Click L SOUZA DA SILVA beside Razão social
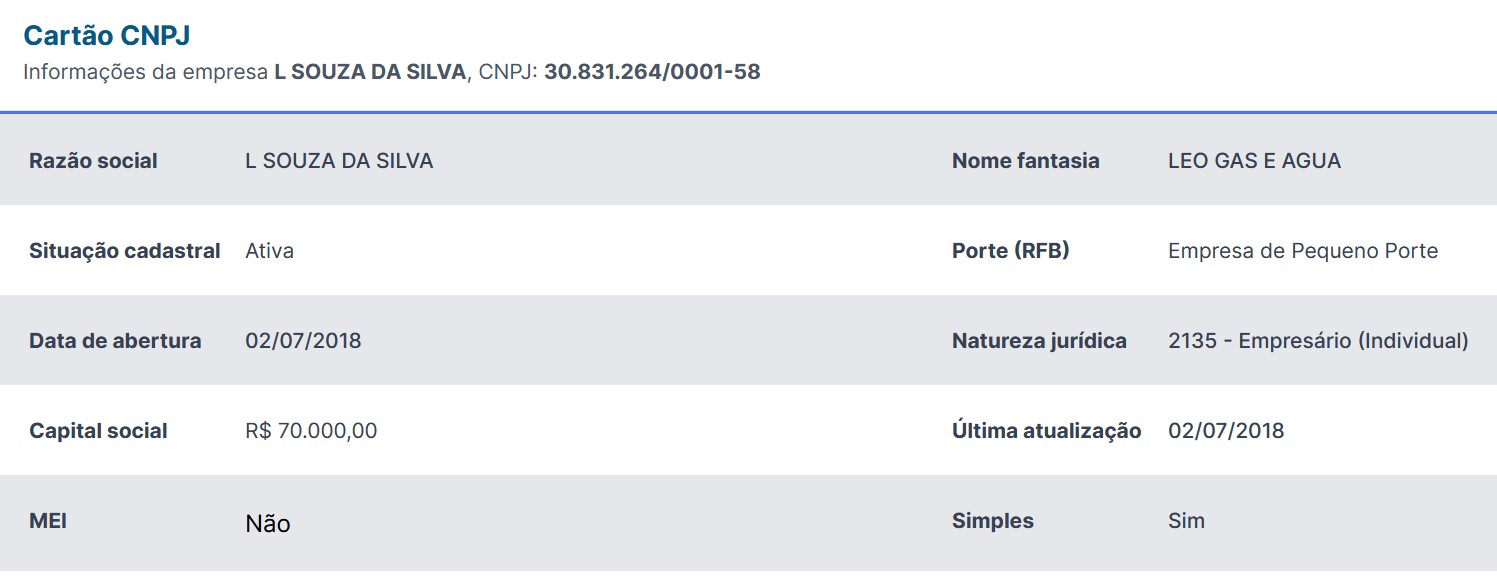 (339, 161)
